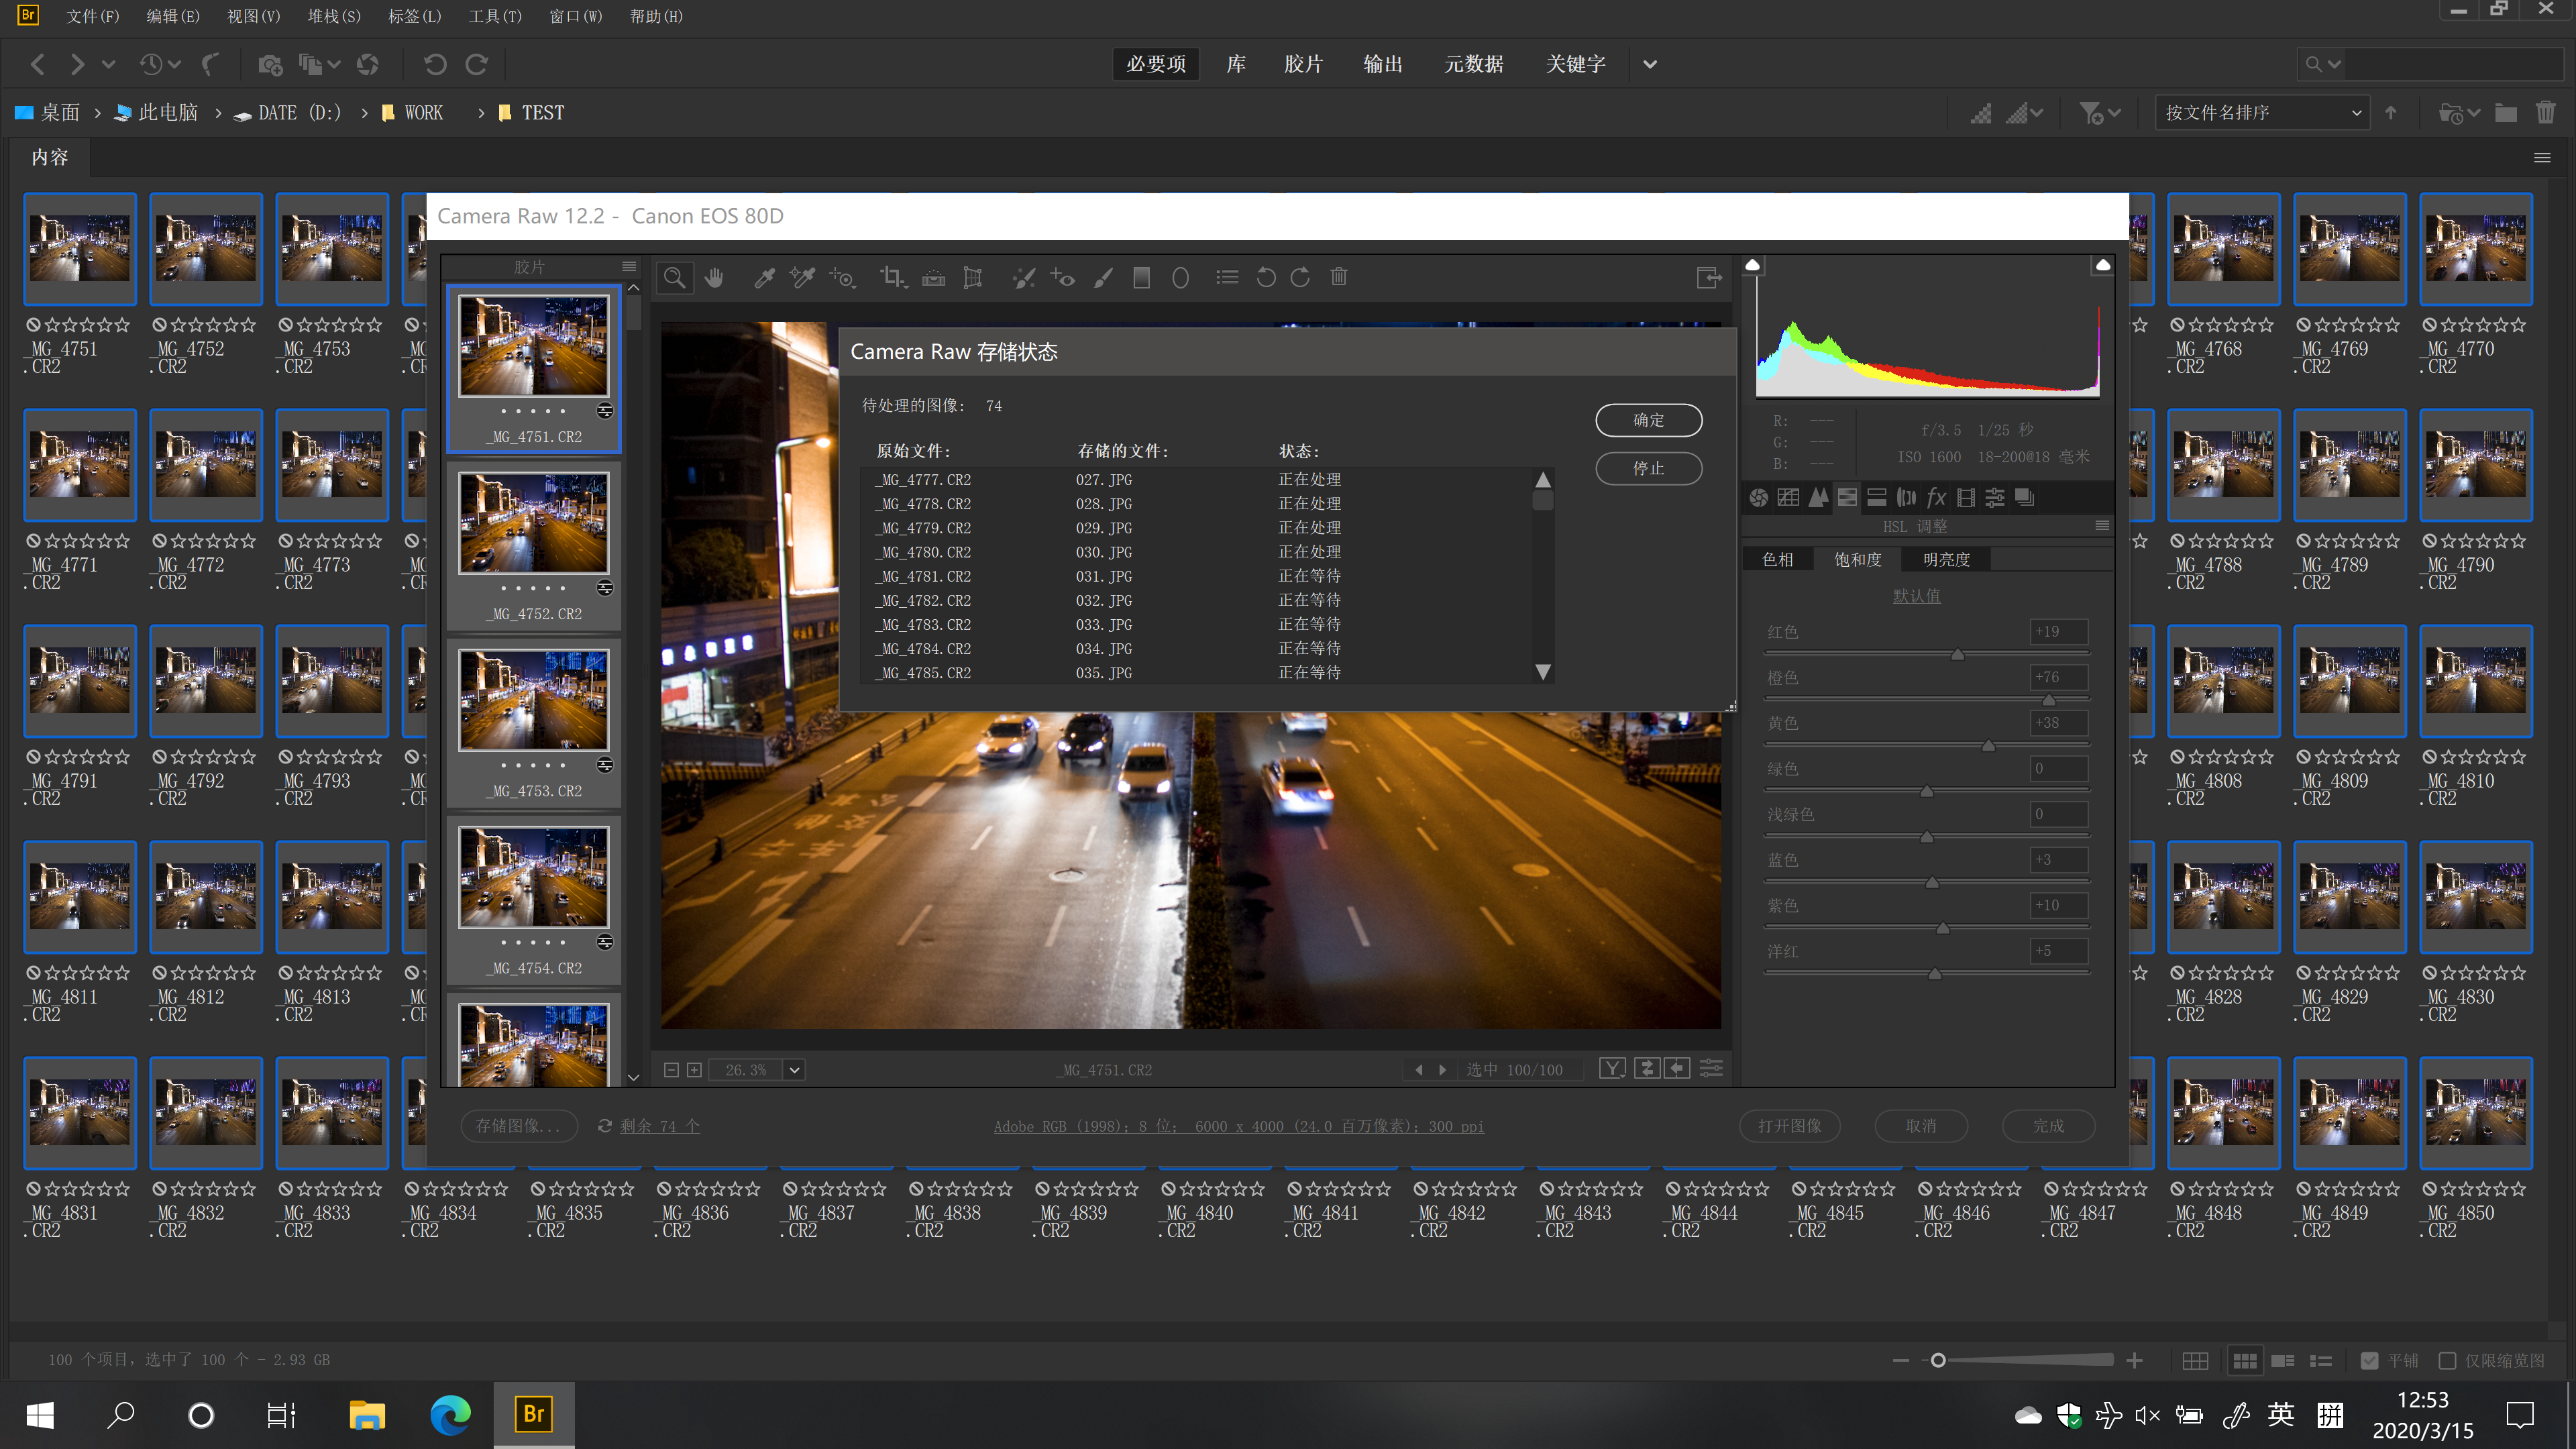Switch to the 色相 tab
This screenshot has width=2576, height=1449.
[x=1778, y=559]
